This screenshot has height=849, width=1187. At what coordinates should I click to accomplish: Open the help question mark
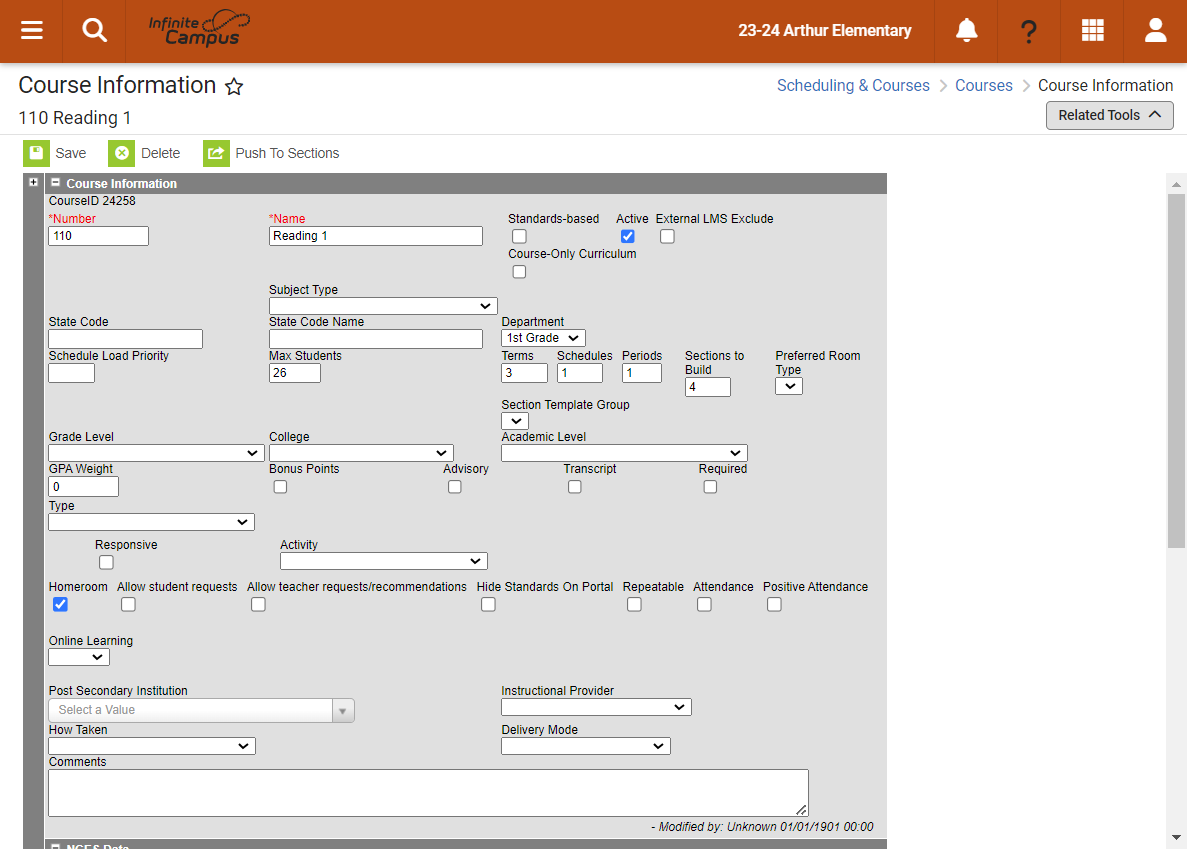[x=1029, y=31]
